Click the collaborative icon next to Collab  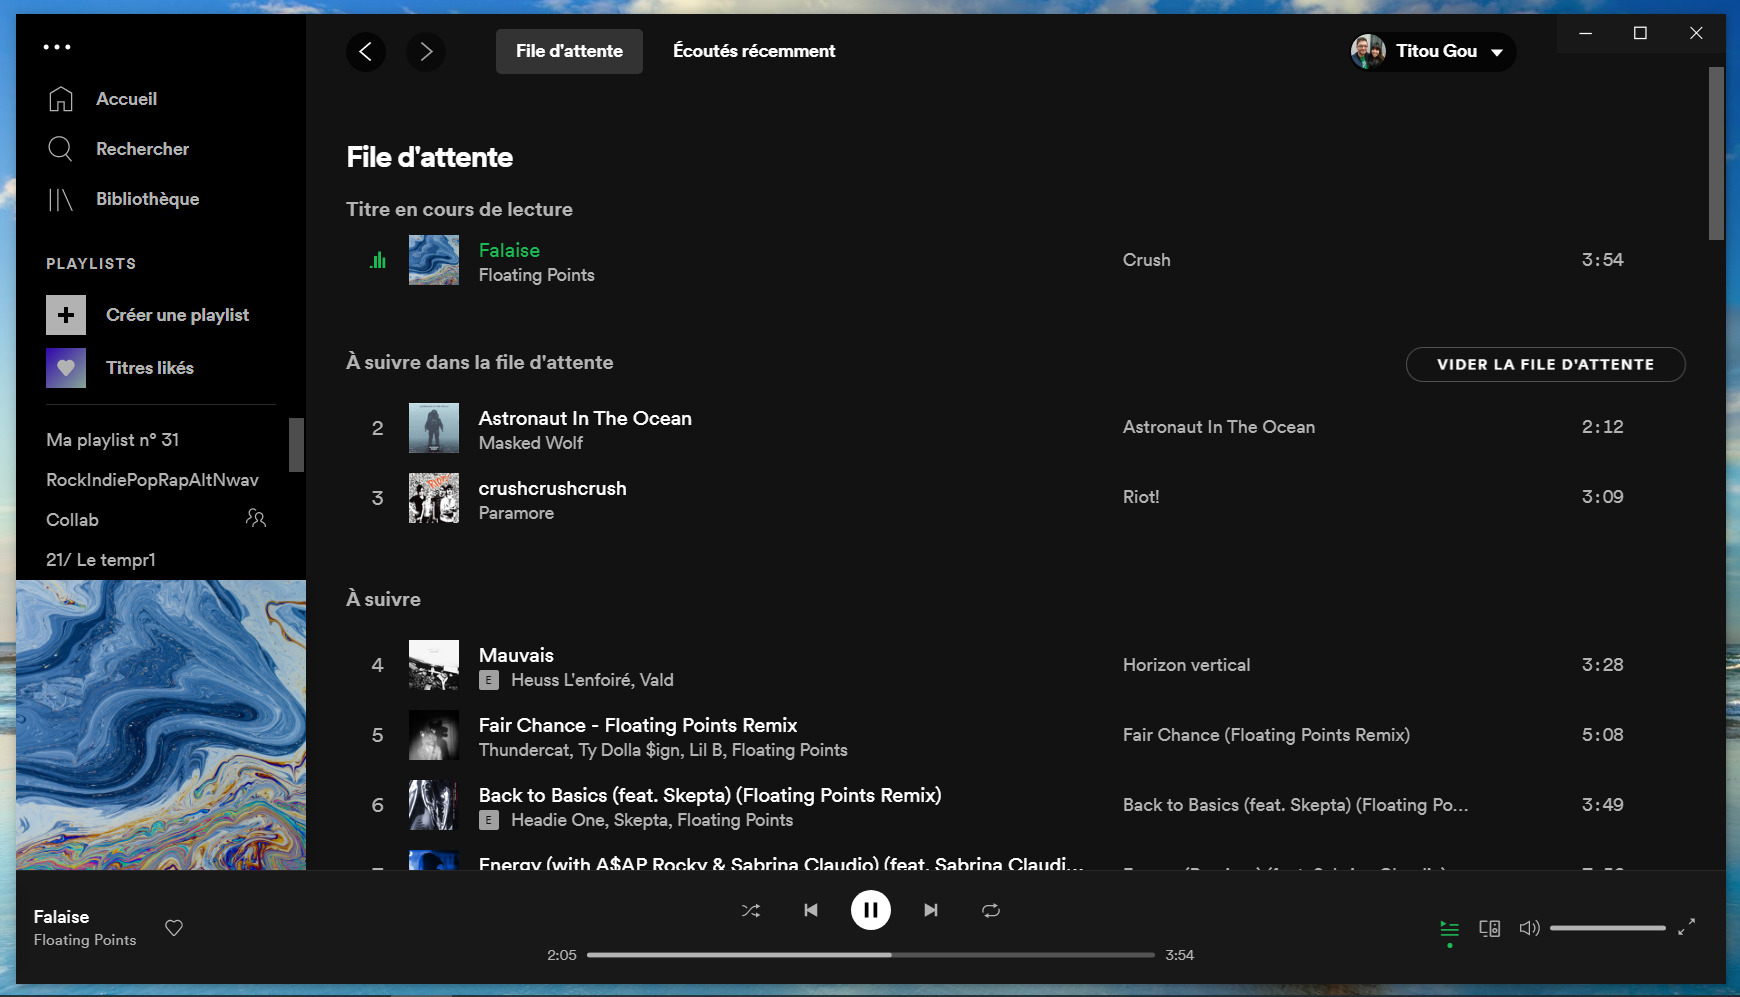[x=256, y=518]
